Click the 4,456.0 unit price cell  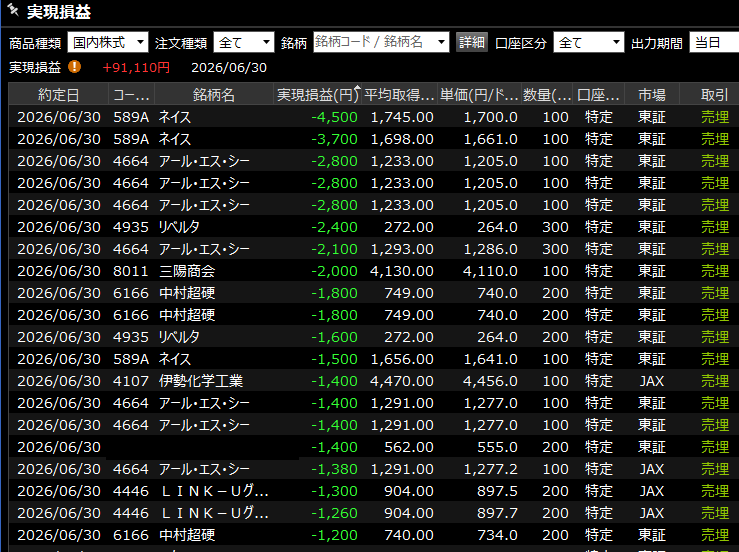(x=490, y=381)
